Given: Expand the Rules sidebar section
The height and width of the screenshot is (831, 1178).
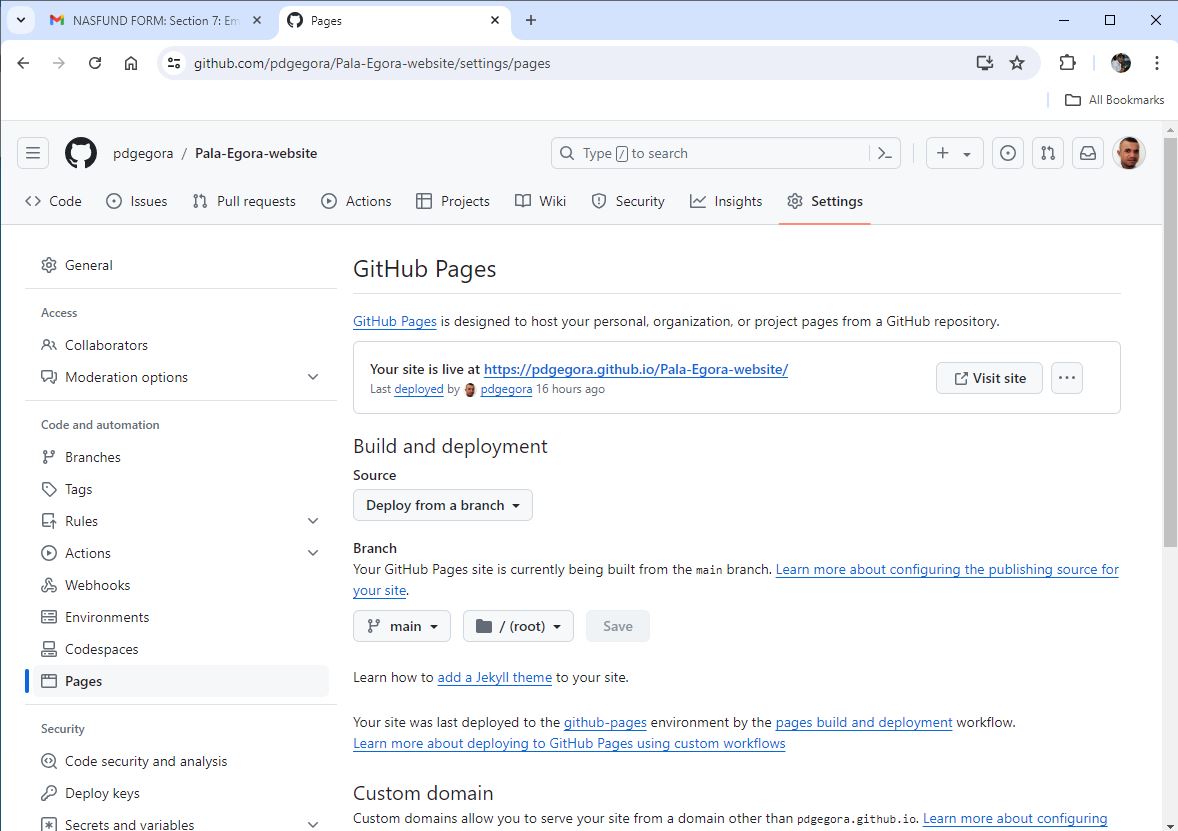Looking at the screenshot, I should (x=181, y=521).
